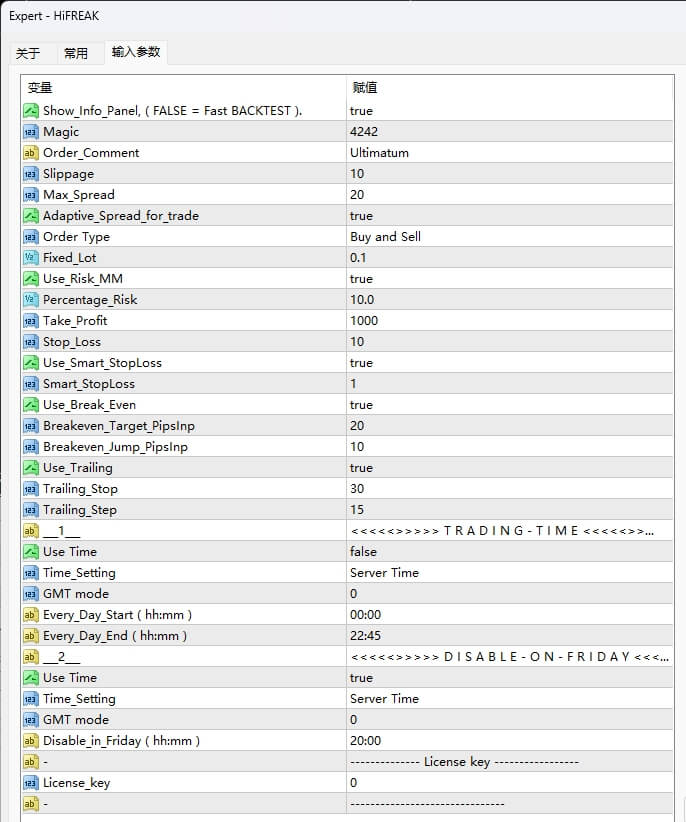The width and height of the screenshot is (686, 822).
Task: Click the integer icon next to Stop_Loss
Action: pos(31,342)
